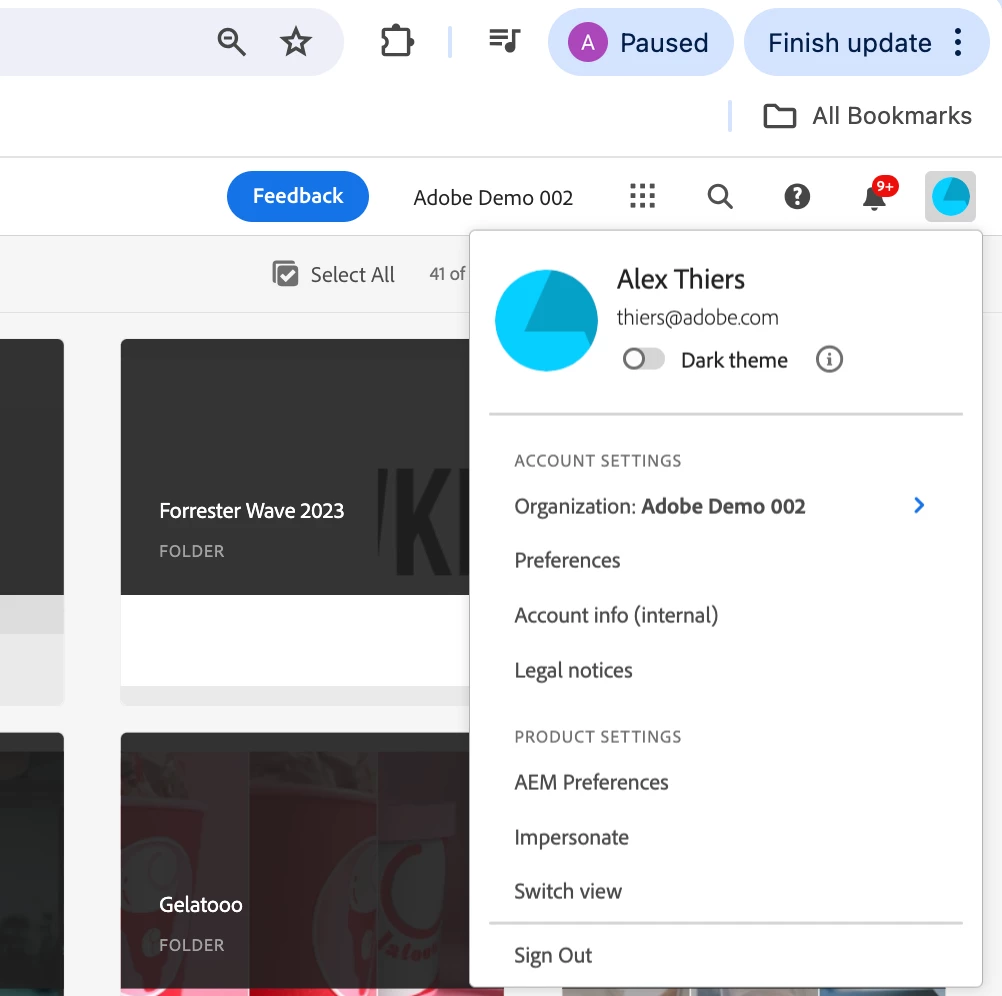Open the media controls icon in Chrome toolbar
The width and height of the screenshot is (1002, 996).
[504, 41]
